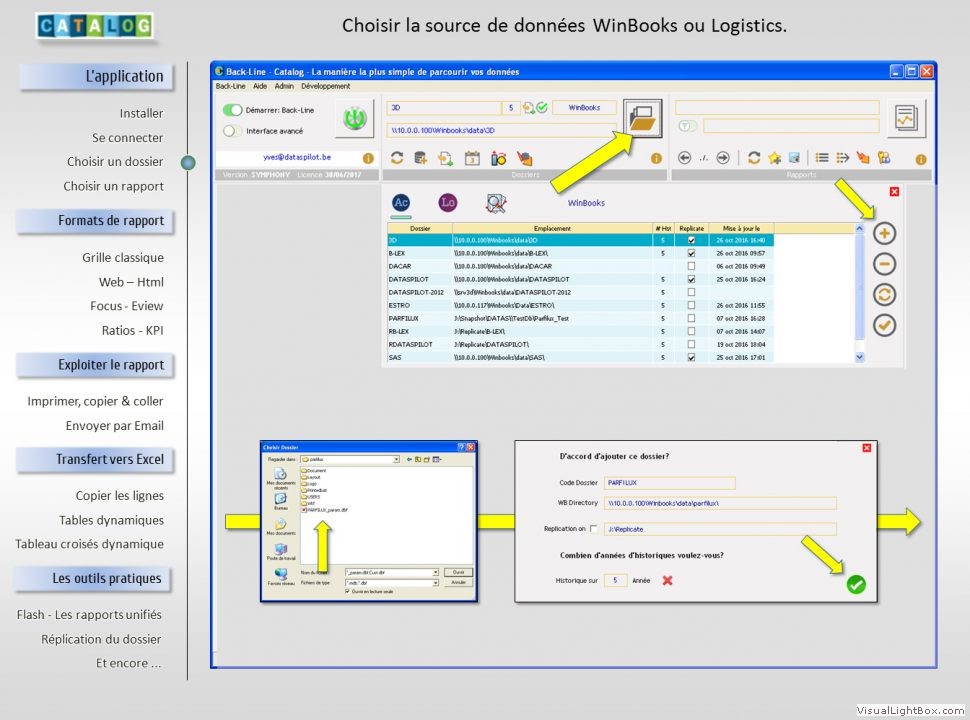Open the 'Se connecter' sidebar link
The height and width of the screenshot is (720, 970).
point(127,137)
